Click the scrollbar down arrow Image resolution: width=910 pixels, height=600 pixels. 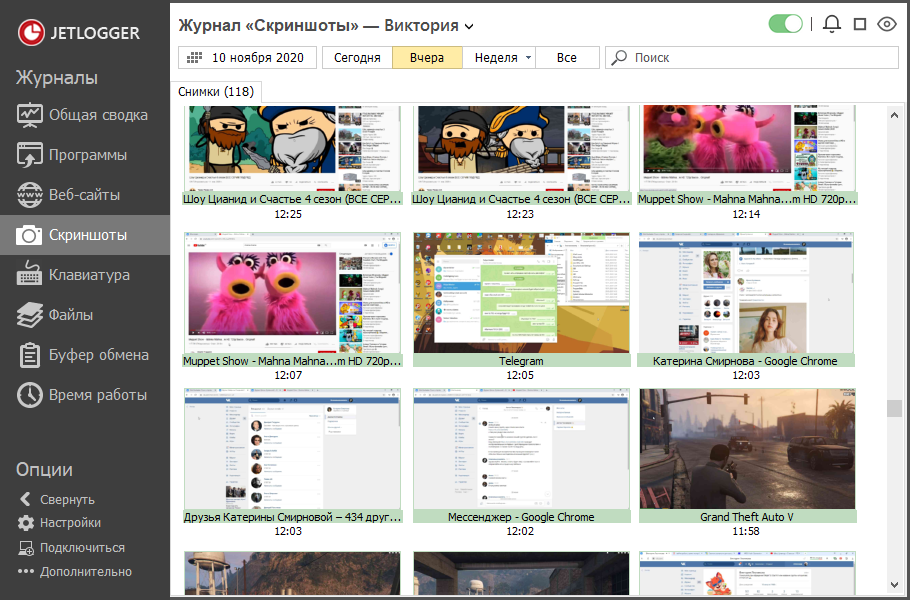pyautogui.click(x=894, y=584)
